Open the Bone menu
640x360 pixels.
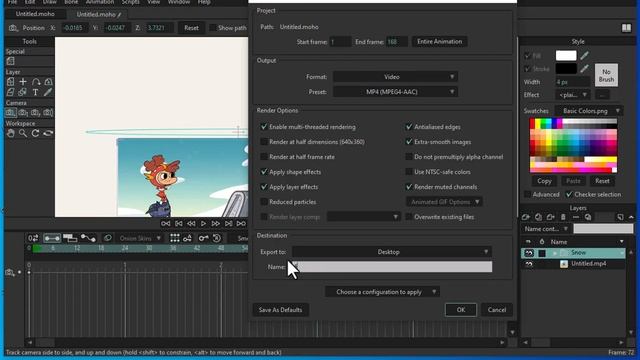pyautogui.click(x=71, y=2)
